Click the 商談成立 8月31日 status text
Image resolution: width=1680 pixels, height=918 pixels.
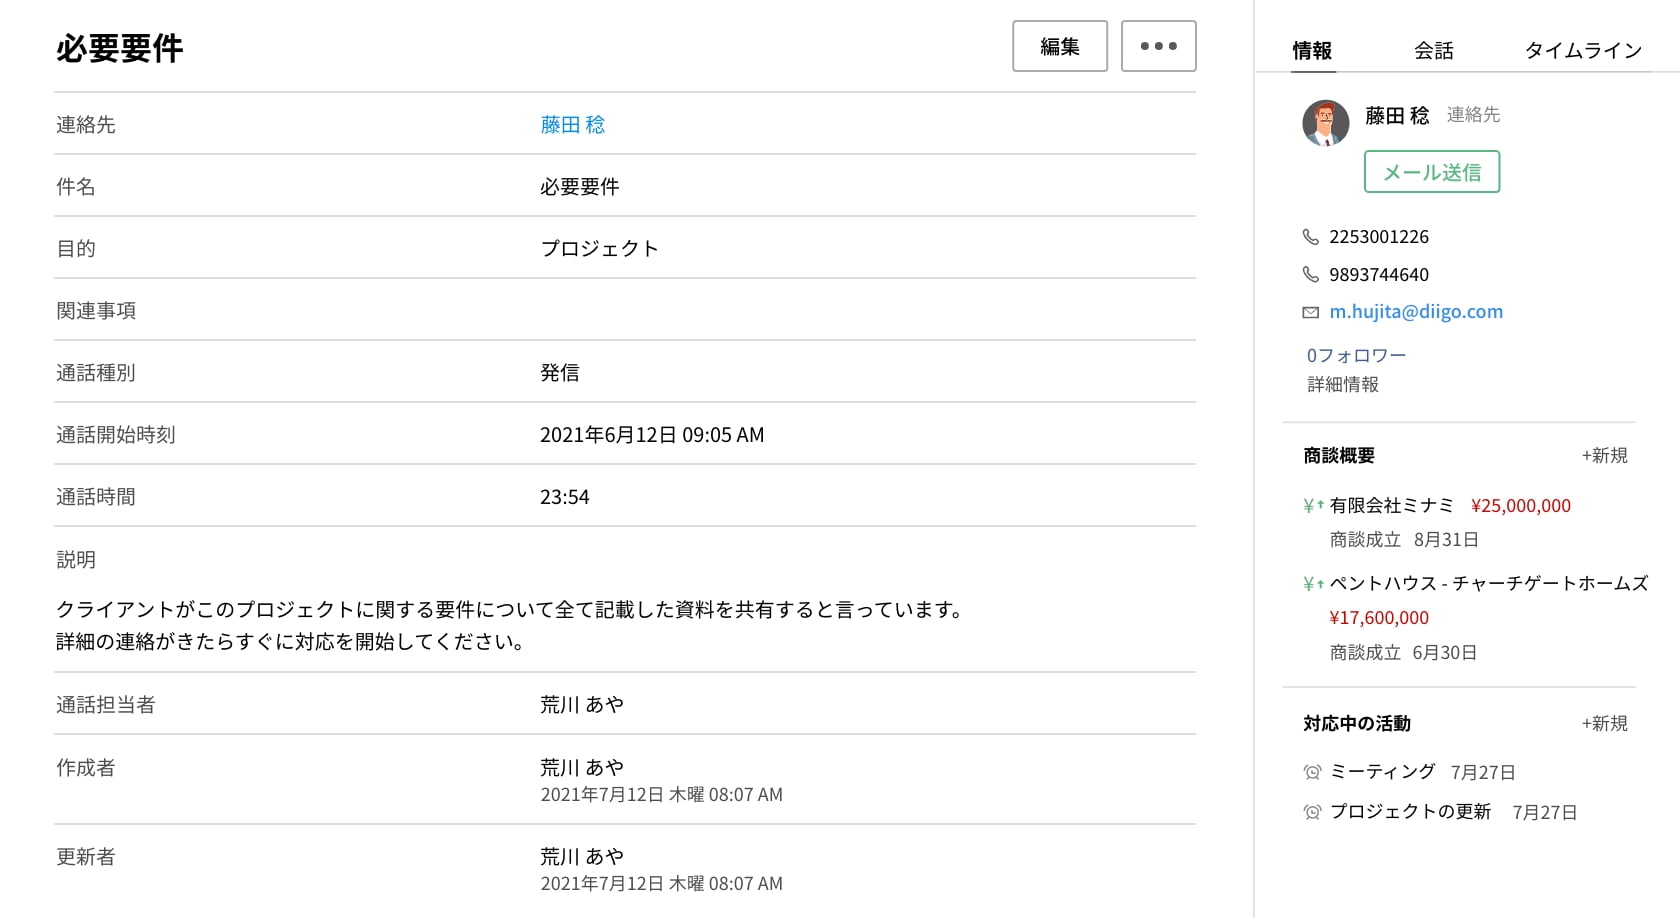pos(1404,540)
